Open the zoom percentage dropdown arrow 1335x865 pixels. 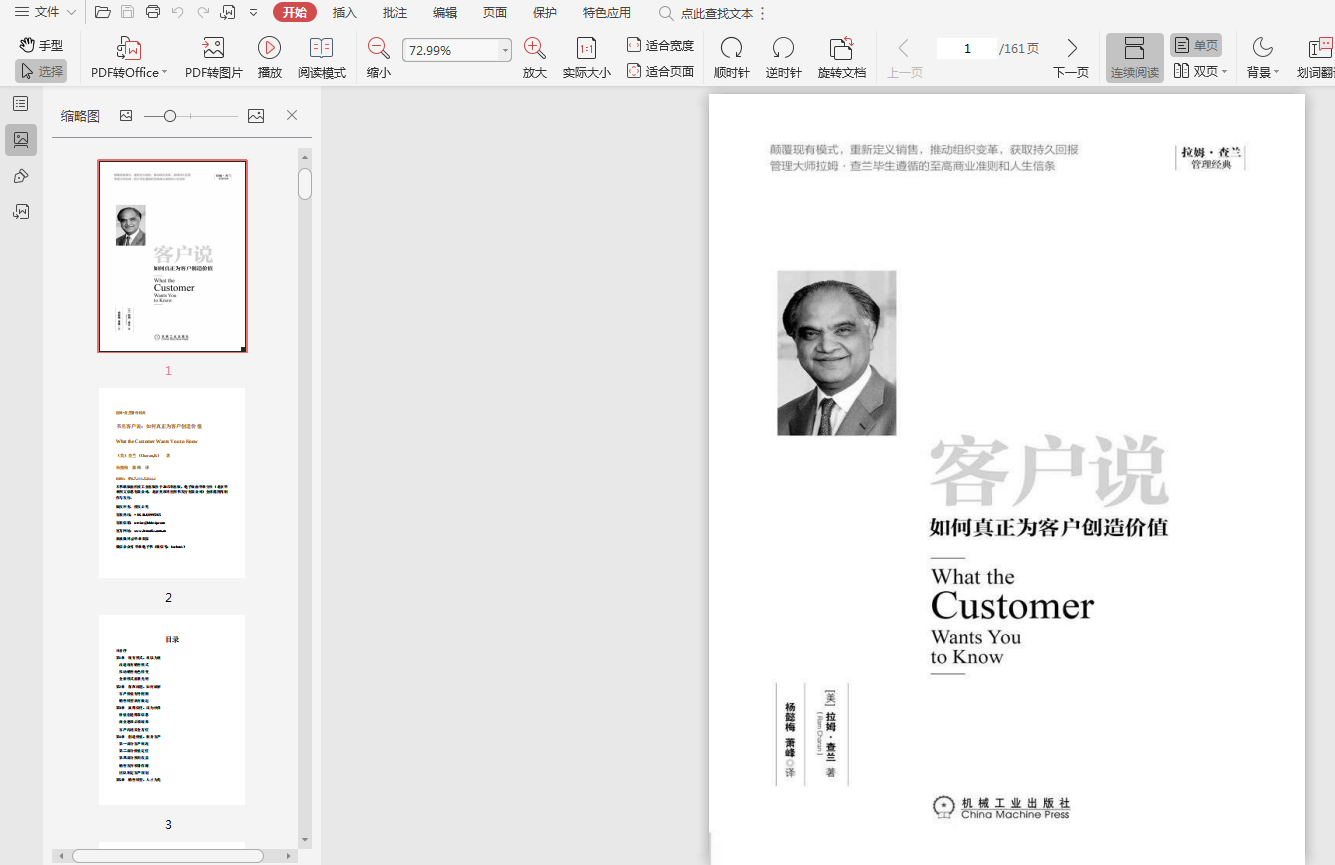505,50
